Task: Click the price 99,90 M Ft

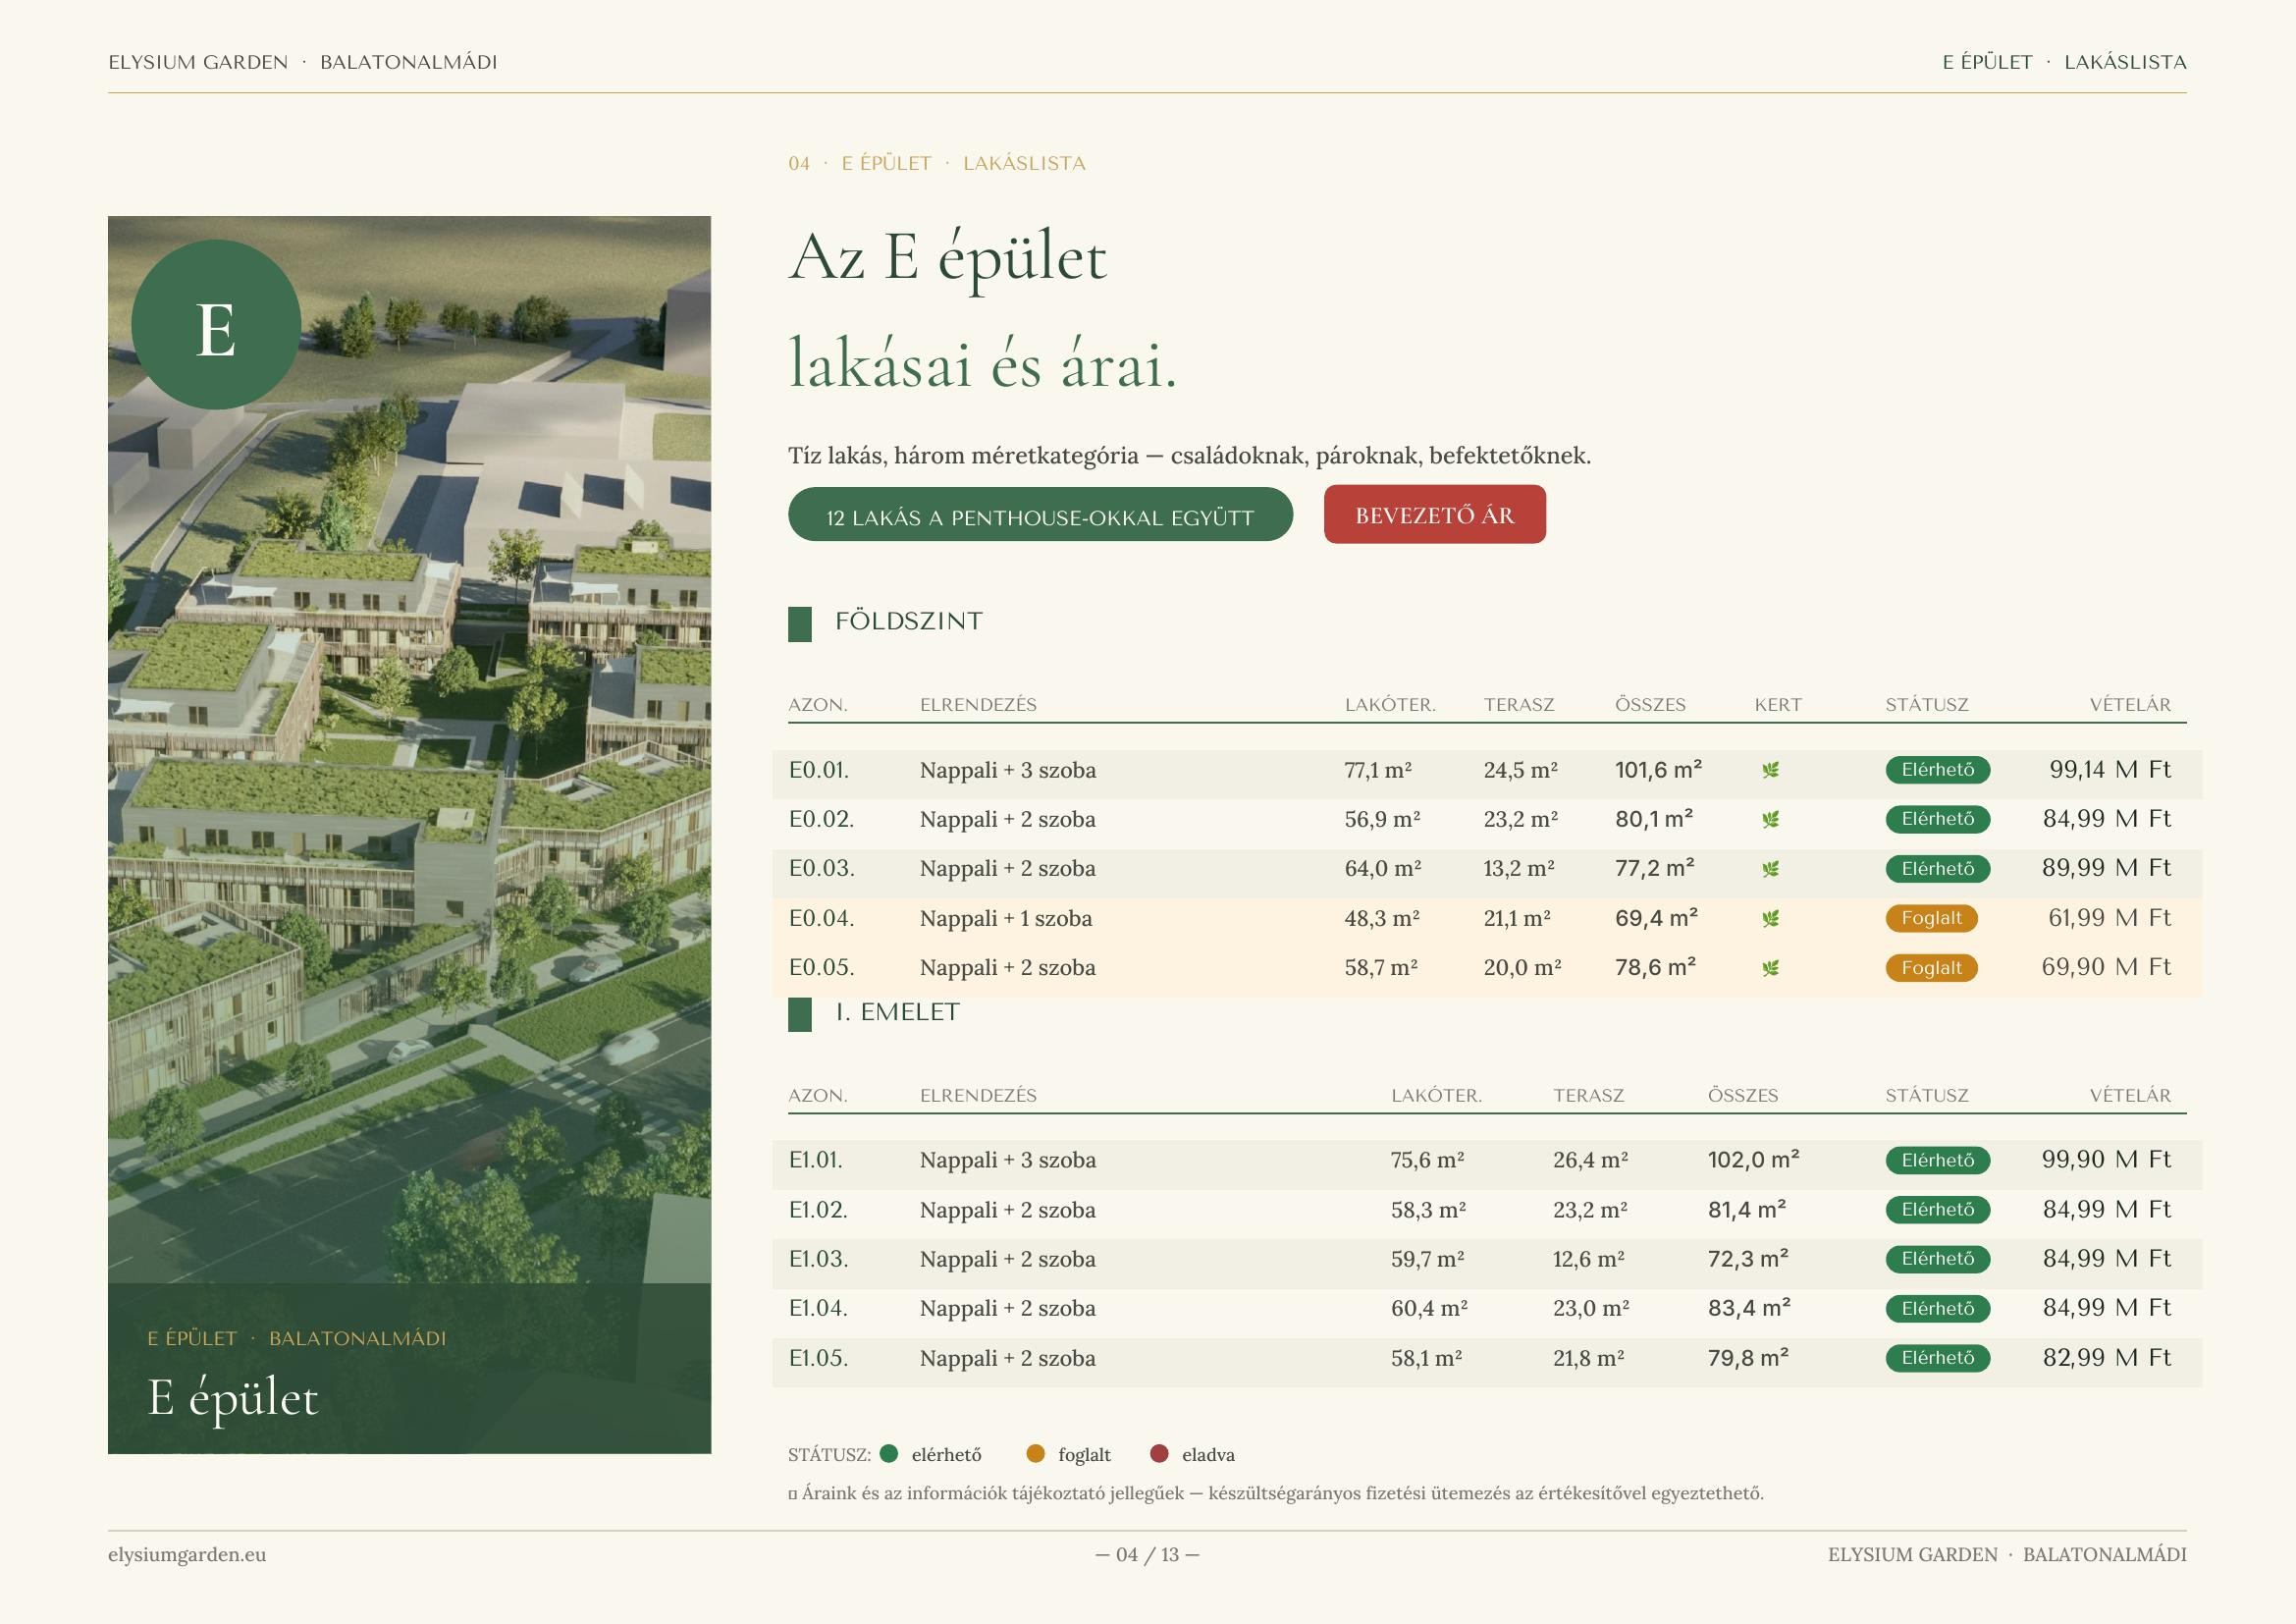Action: 2106,1159
